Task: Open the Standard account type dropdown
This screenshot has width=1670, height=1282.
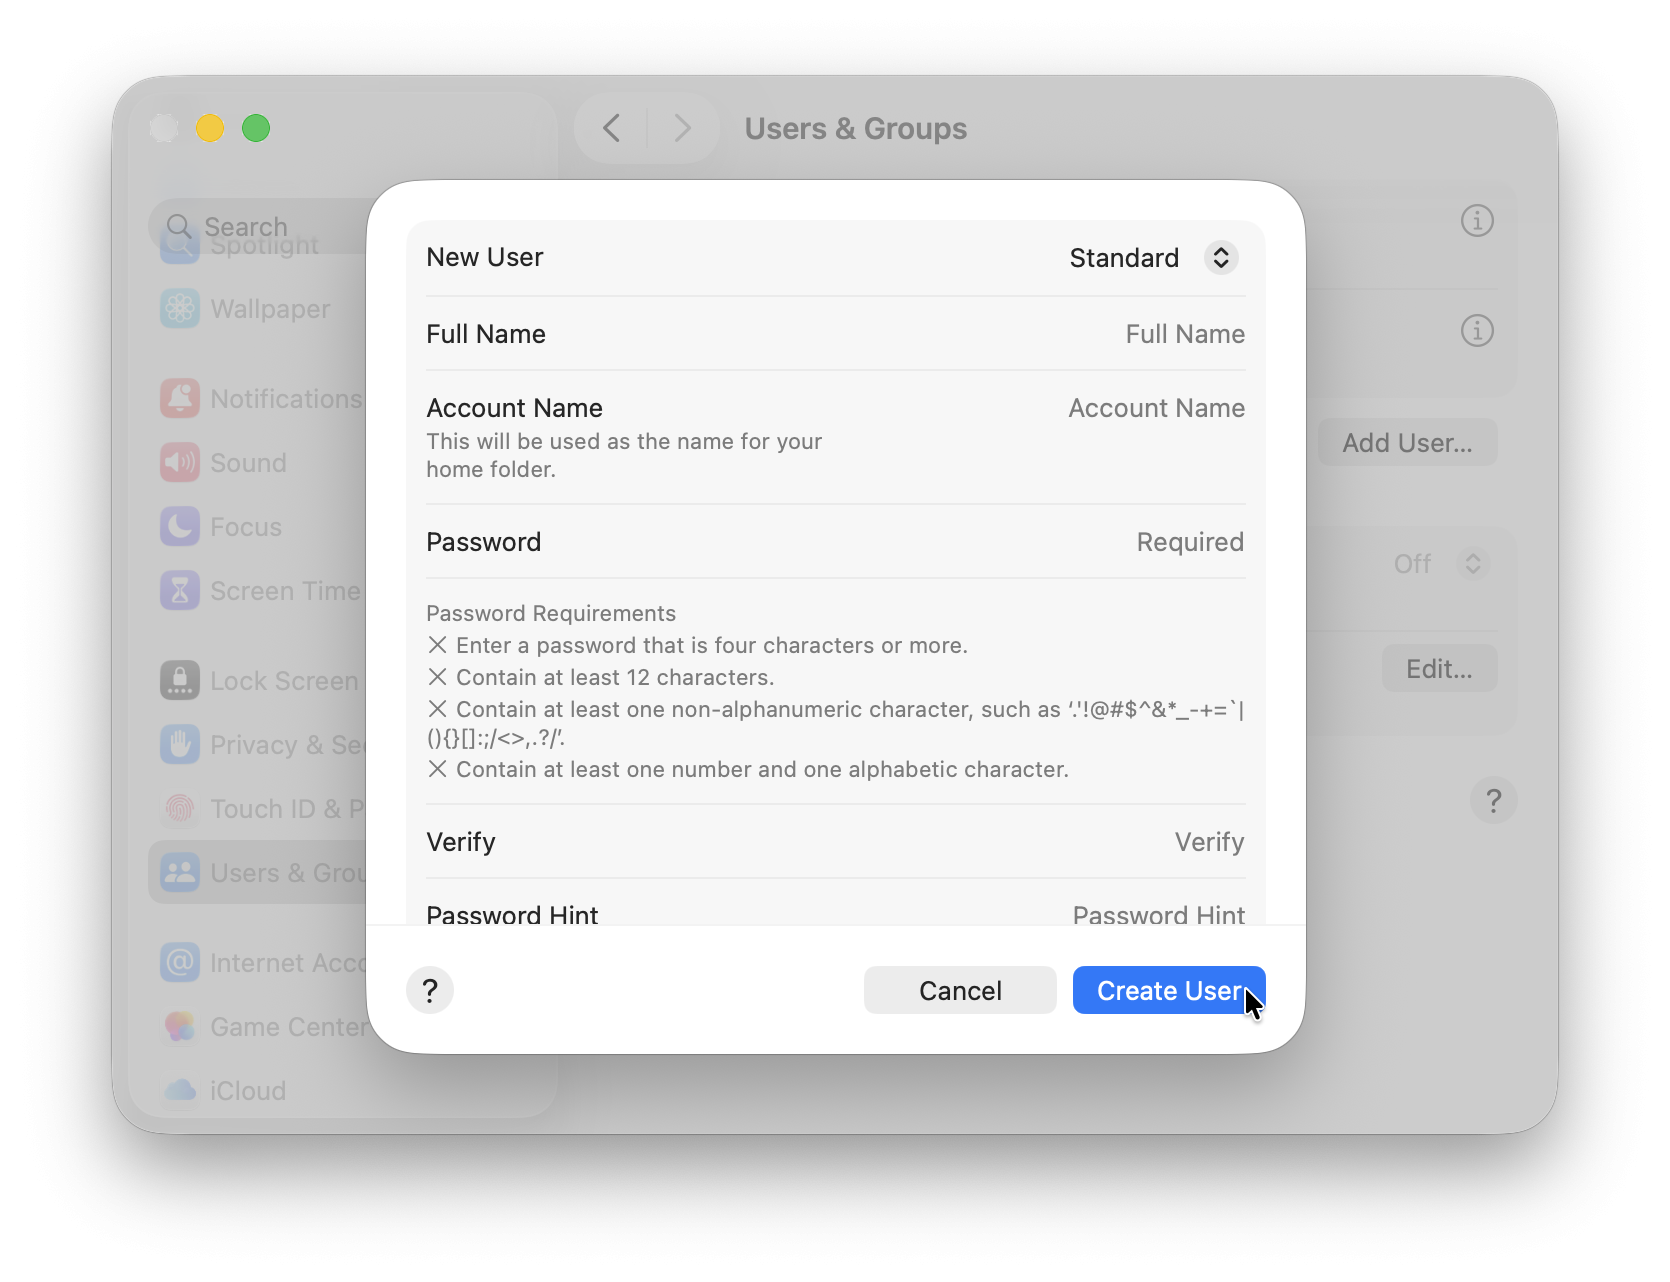Action: tap(1153, 257)
